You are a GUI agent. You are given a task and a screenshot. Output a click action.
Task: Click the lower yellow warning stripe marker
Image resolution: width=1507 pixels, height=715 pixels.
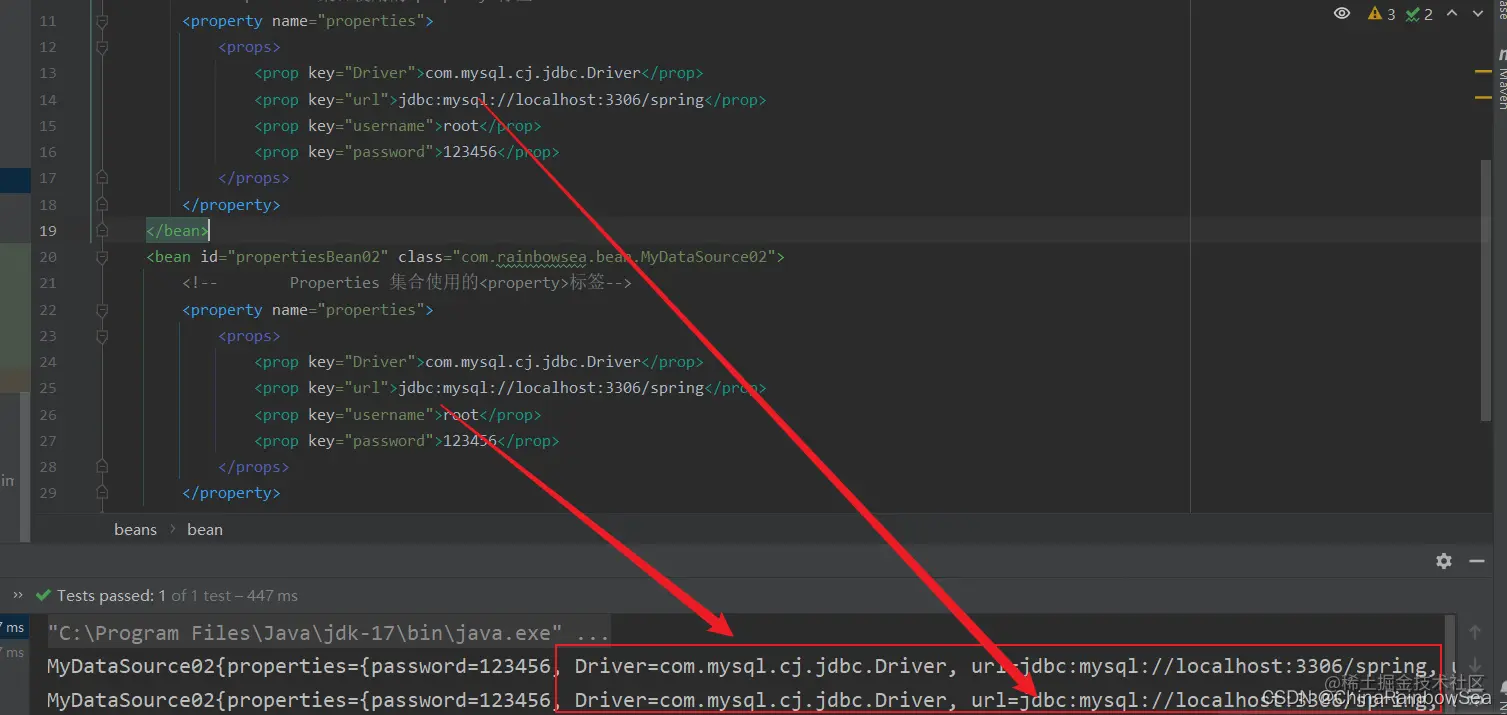1483,98
